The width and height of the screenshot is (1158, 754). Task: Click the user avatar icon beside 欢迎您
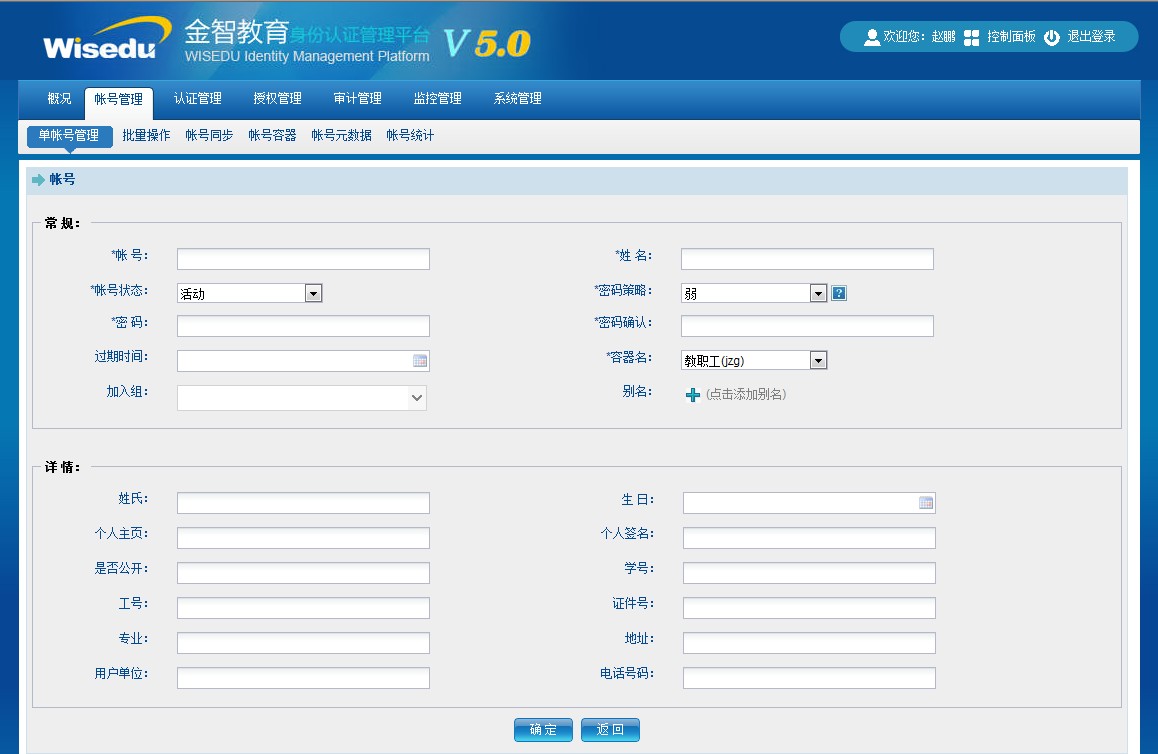point(871,37)
